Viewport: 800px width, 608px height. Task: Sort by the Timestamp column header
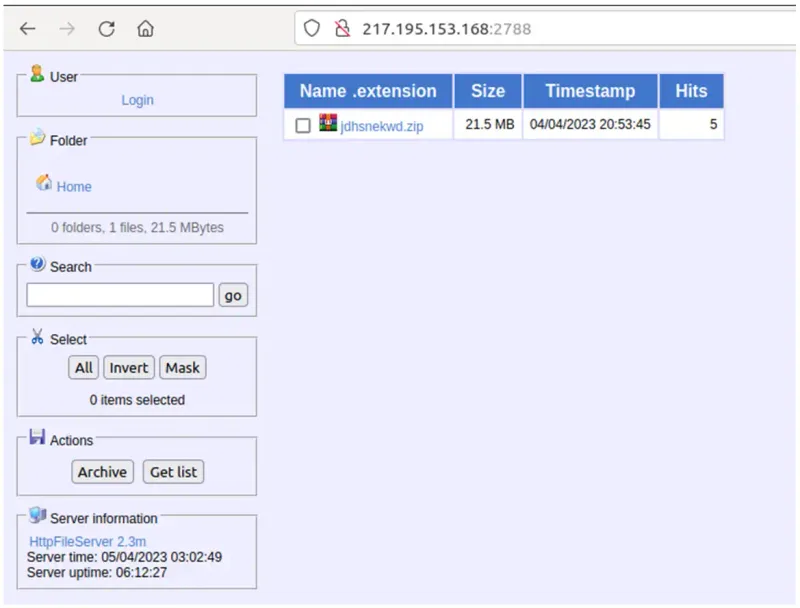point(590,91)
